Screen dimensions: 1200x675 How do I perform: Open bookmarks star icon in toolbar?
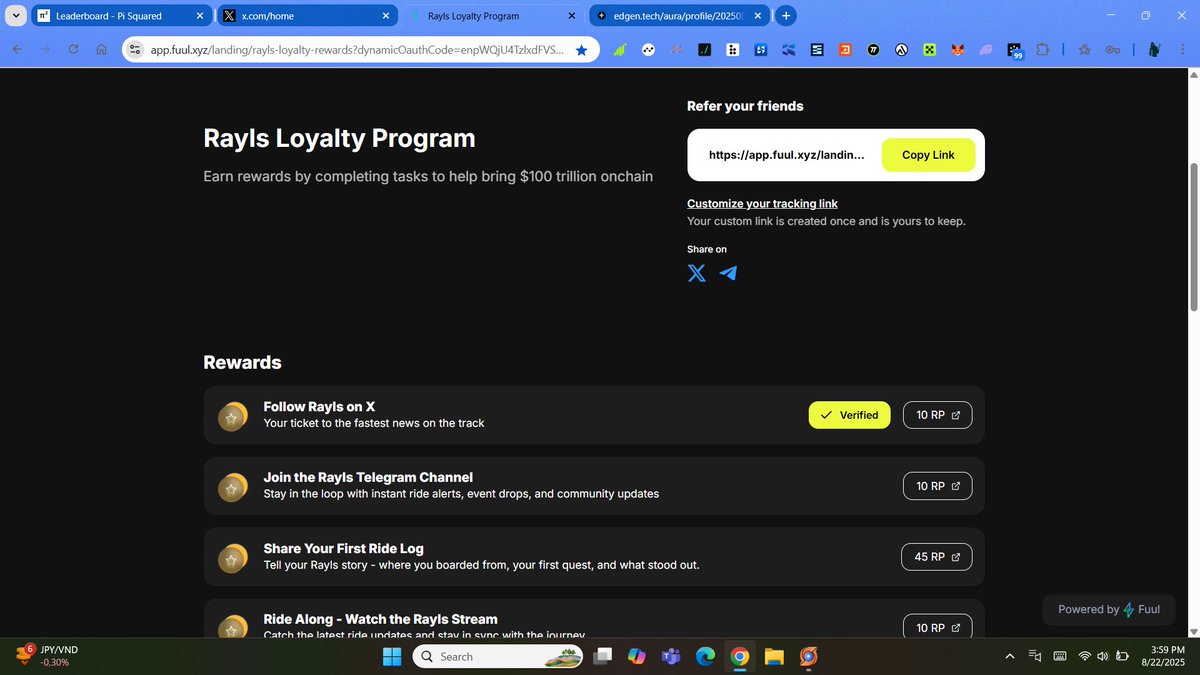pyautogui.click(x=1085, y=49)
